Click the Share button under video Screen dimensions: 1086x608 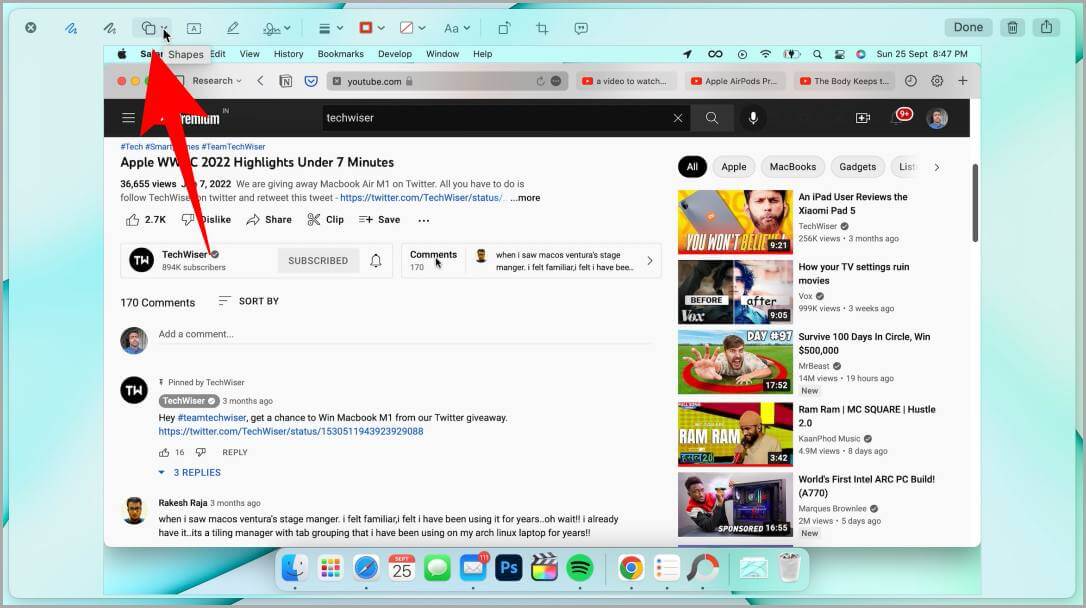pyautogui.click(x=269, y=220)
